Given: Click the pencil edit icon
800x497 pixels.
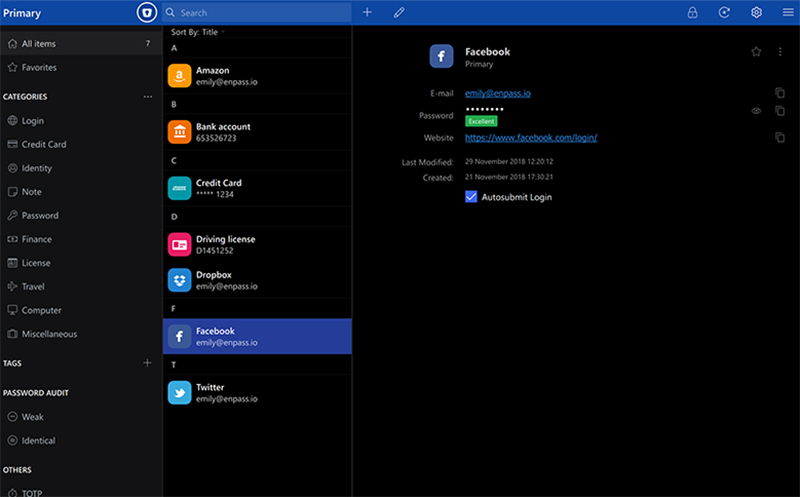Looking at the screenshot, I should [399, 12].
